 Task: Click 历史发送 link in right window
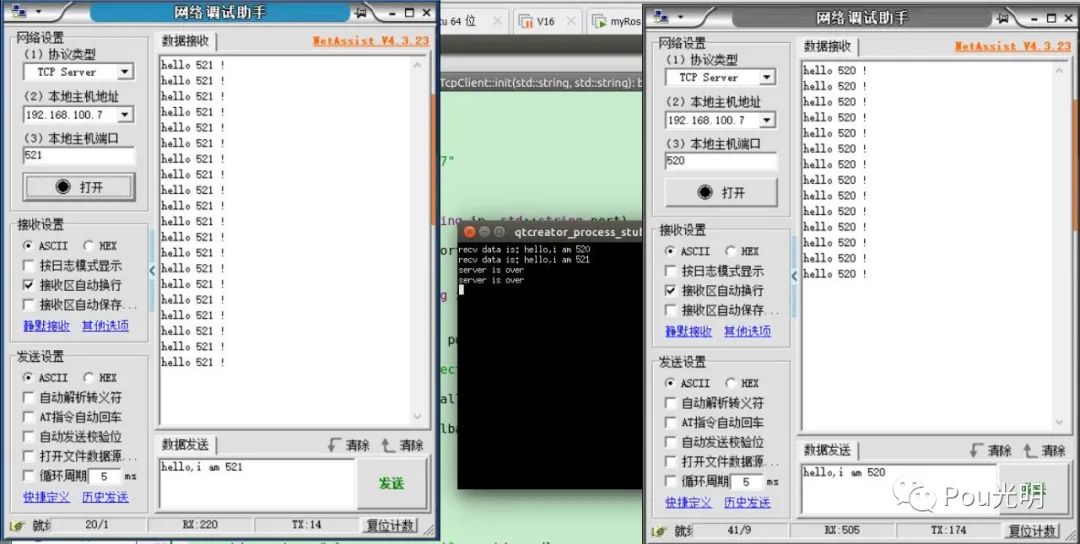(747, 502)
